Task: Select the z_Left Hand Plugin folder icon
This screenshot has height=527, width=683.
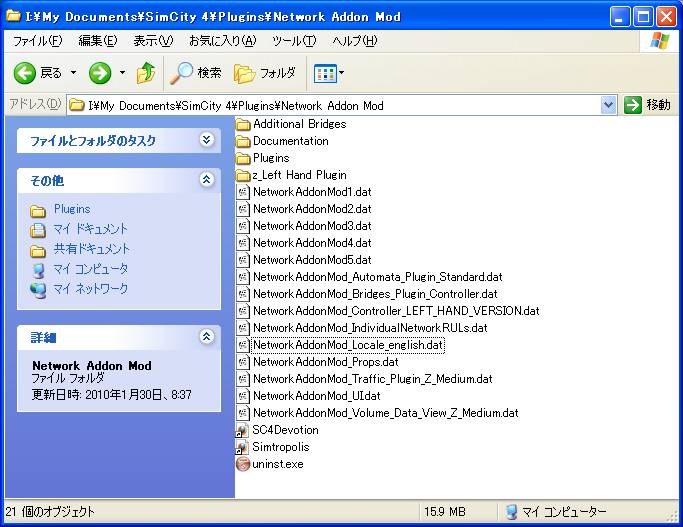Action: click(243, 176)
